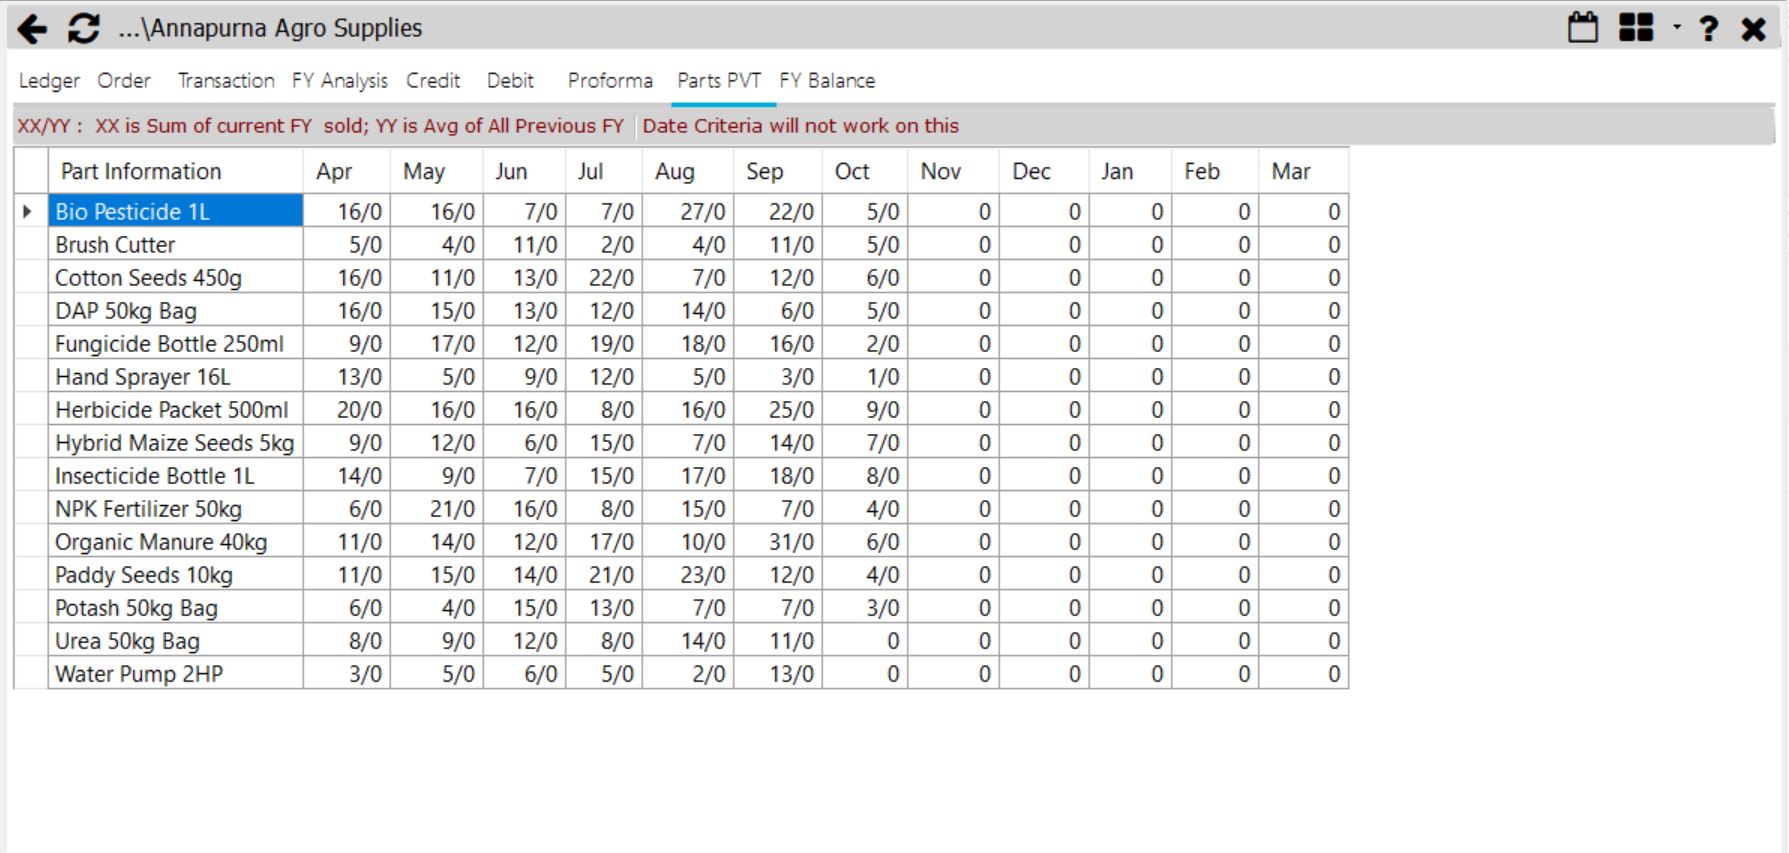Image resolution: width=1789 pixels, height=853 pixels.
Task: Sort by the Sep column header
Action: tap(765, 172)
